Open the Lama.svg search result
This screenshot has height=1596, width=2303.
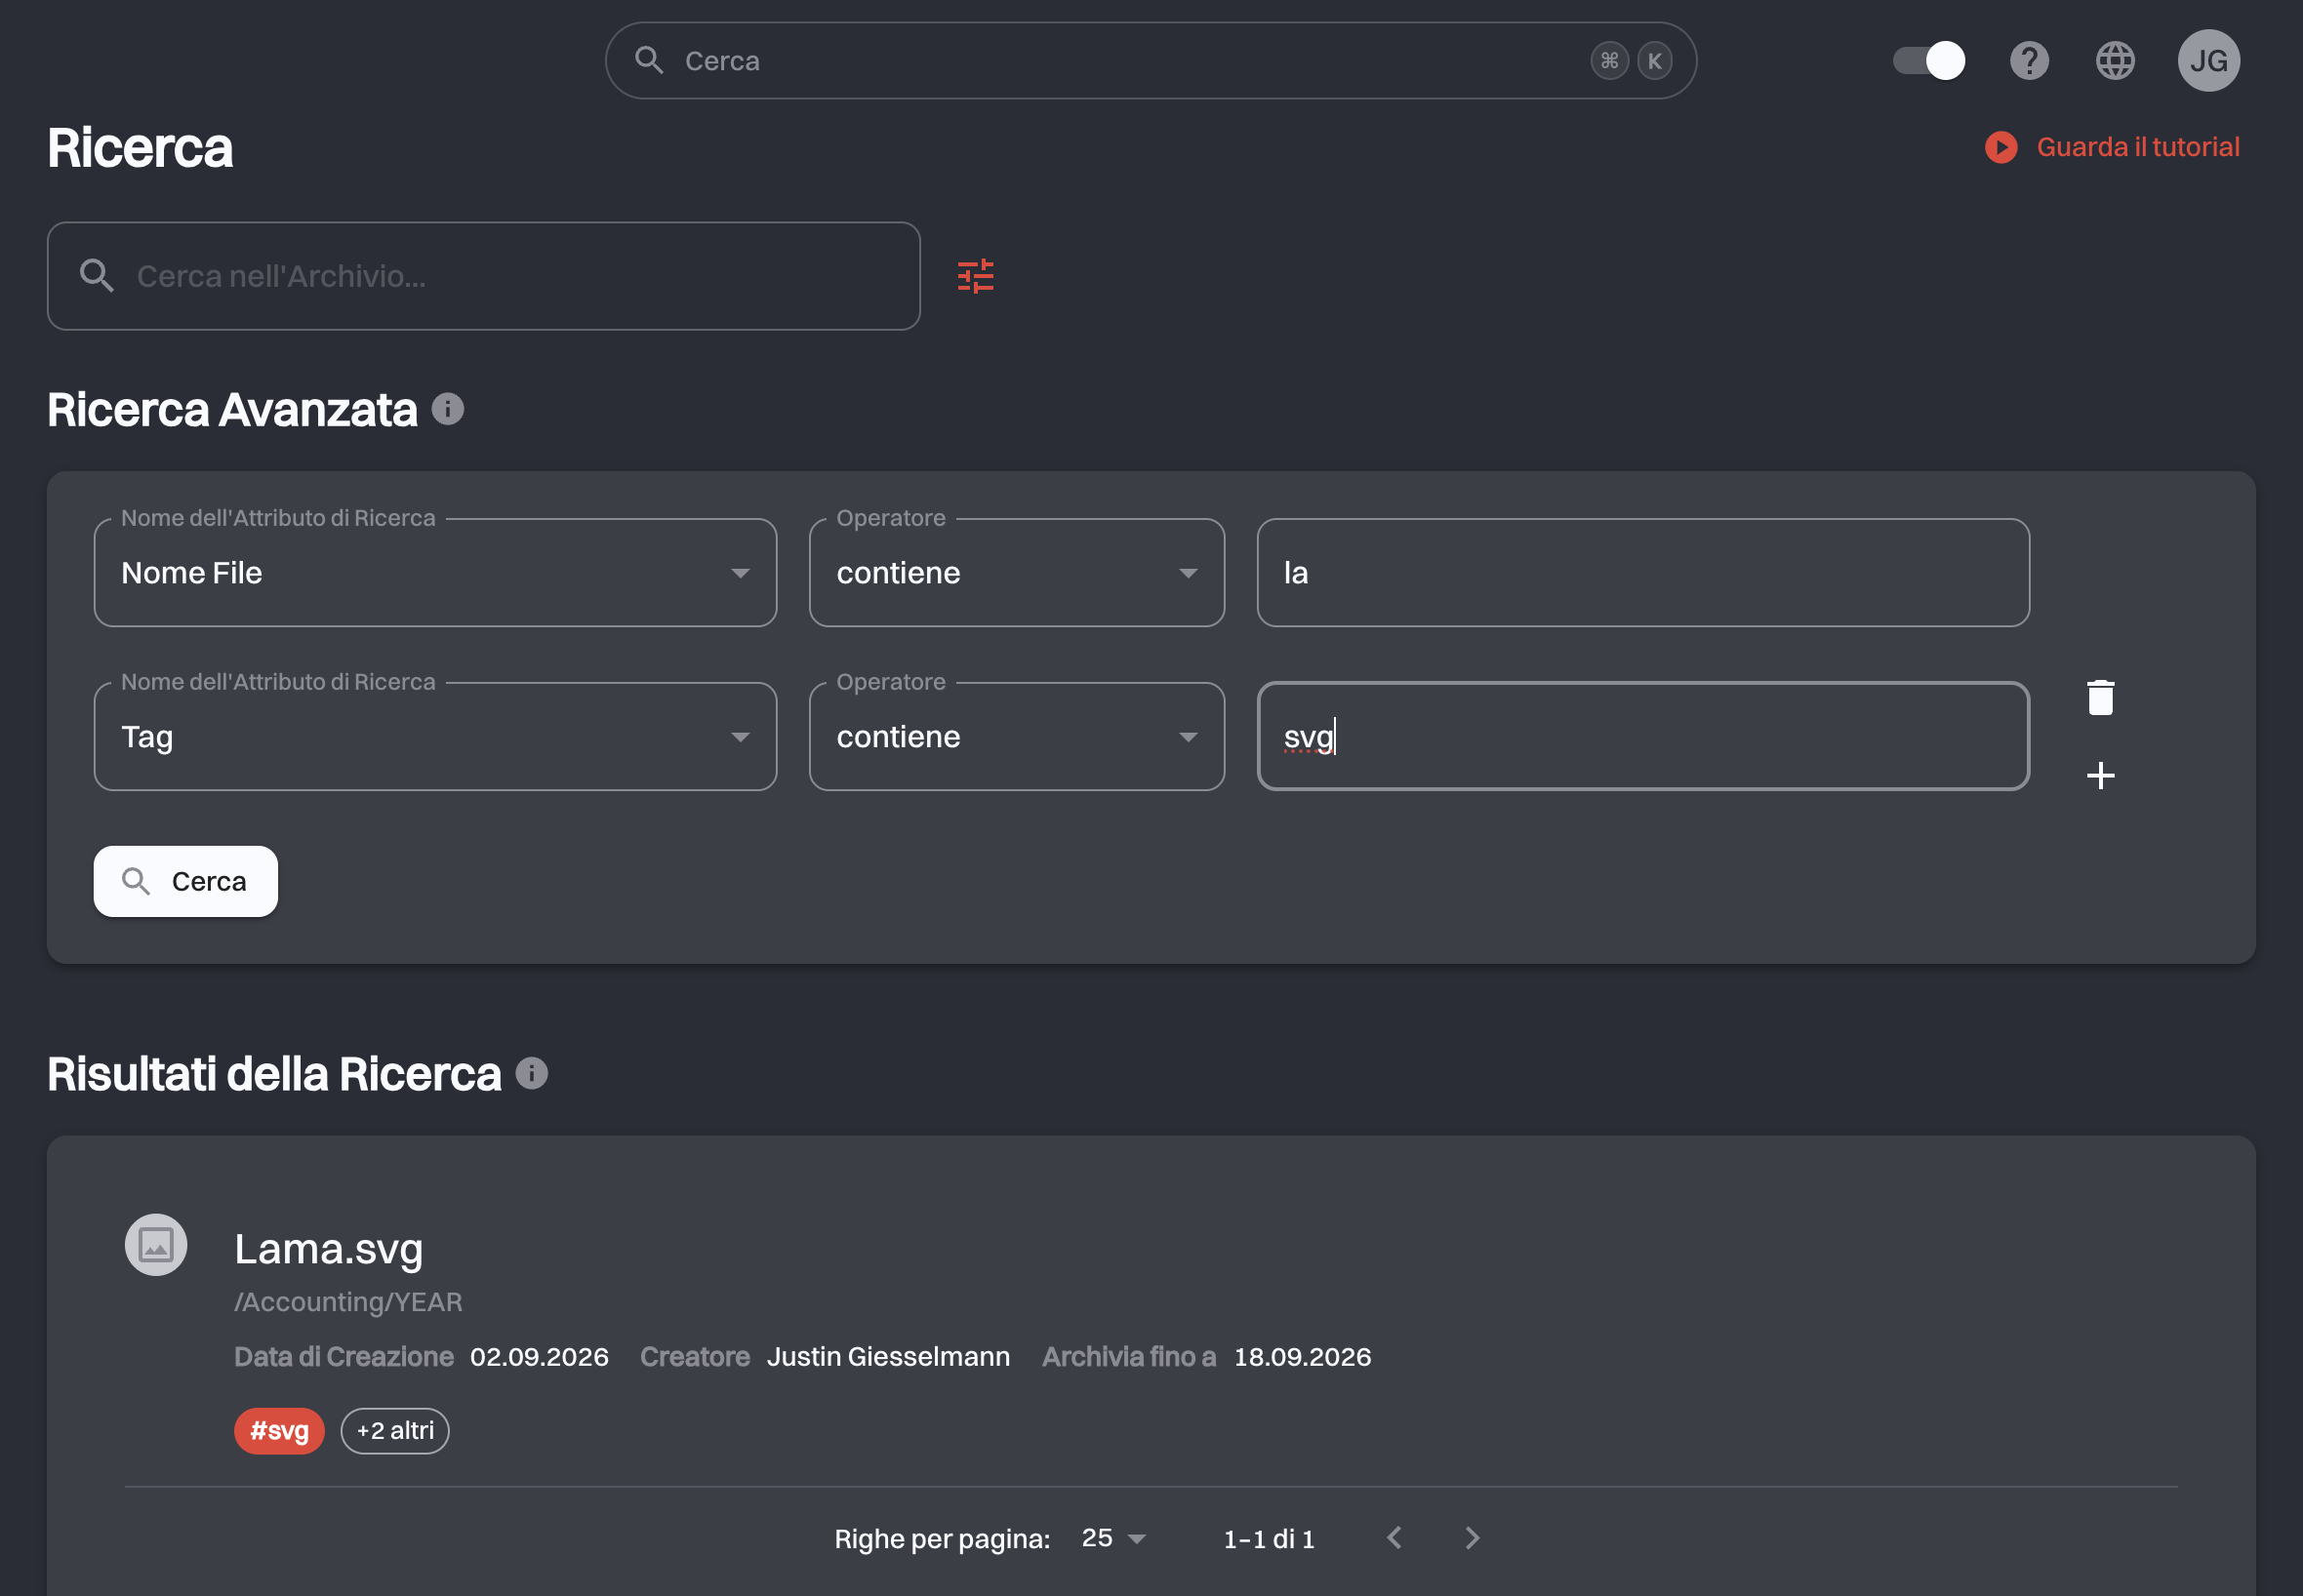[328, 1250]
